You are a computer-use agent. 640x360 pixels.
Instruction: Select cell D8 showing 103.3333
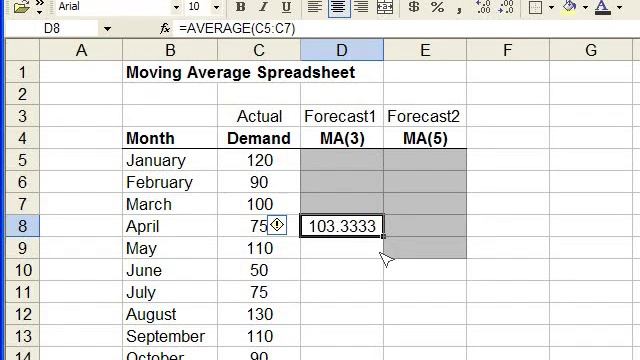[342, 226]
